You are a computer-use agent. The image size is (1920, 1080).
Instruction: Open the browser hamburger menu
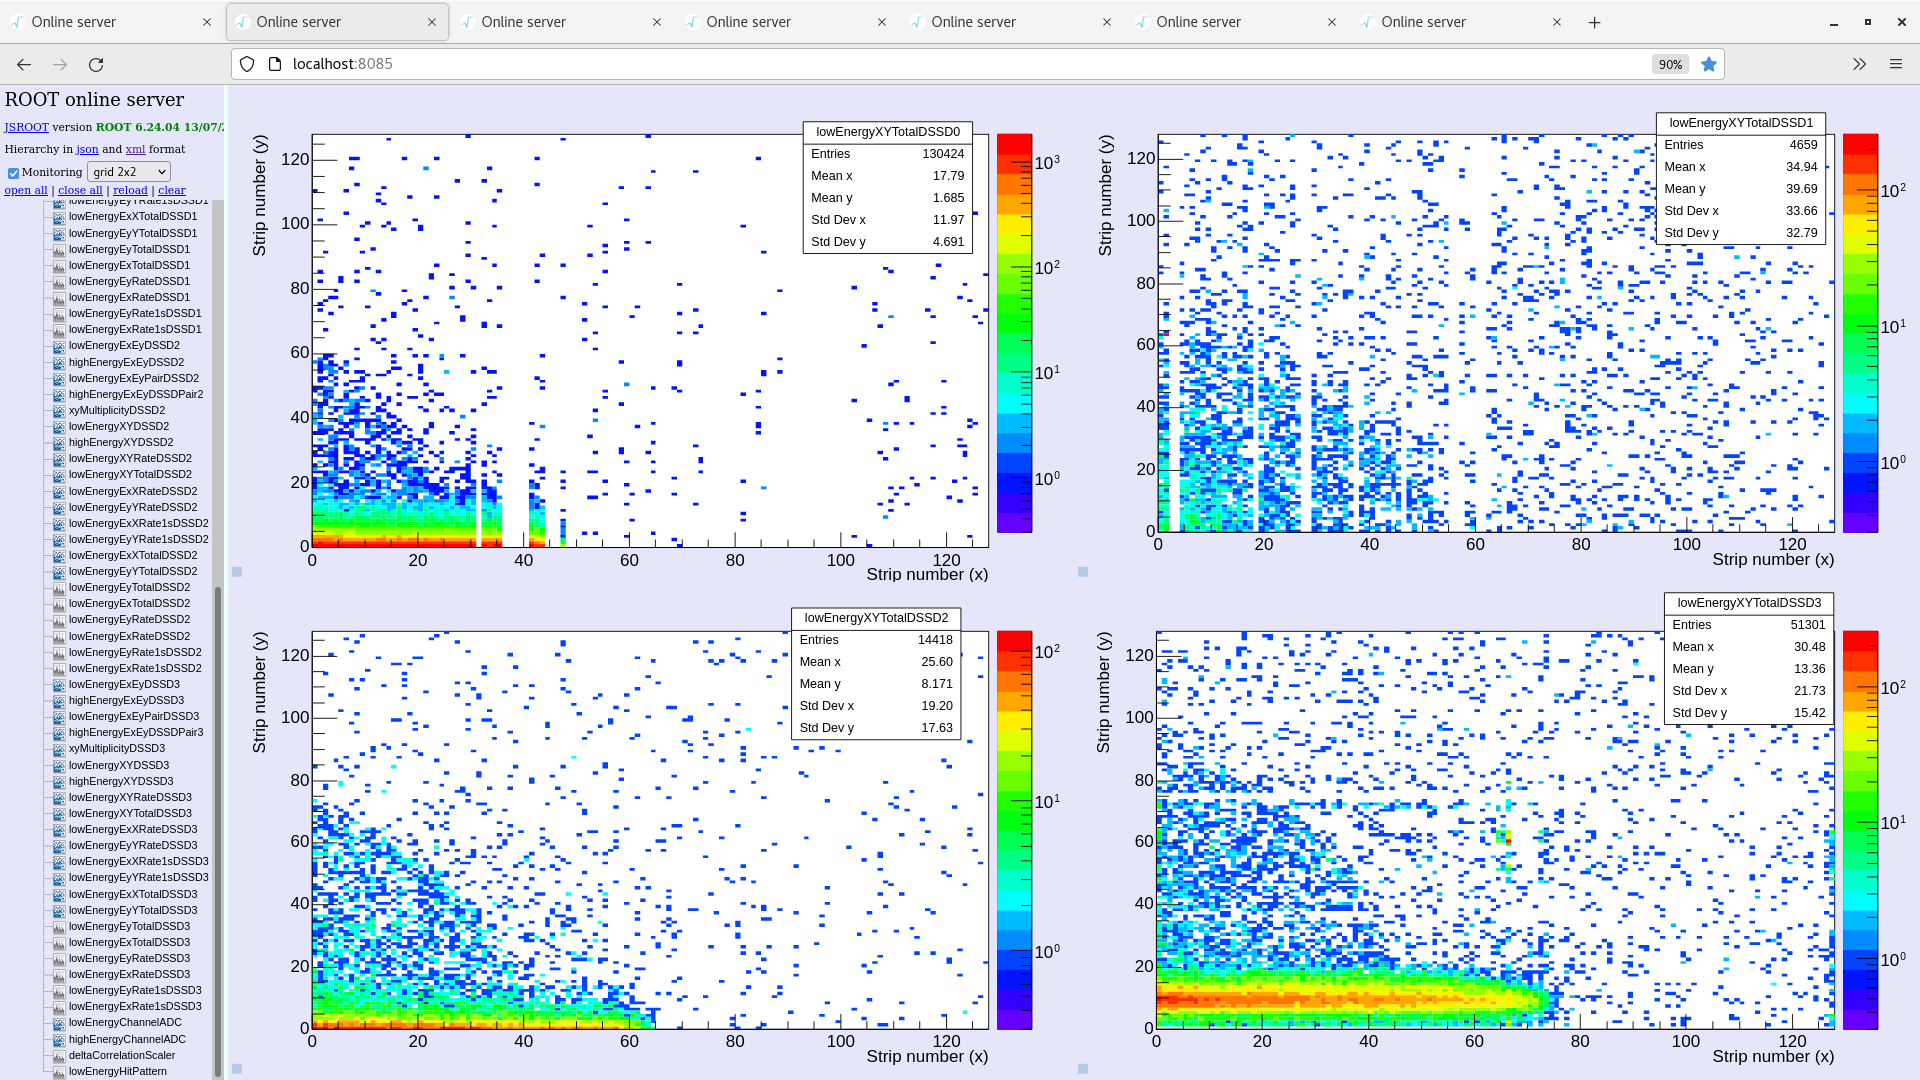[1895, 64]
